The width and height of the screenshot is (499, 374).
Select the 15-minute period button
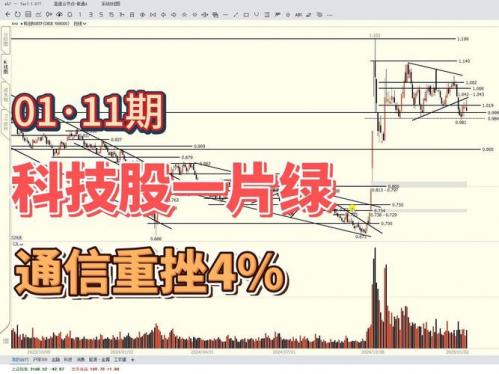(111, 14)
